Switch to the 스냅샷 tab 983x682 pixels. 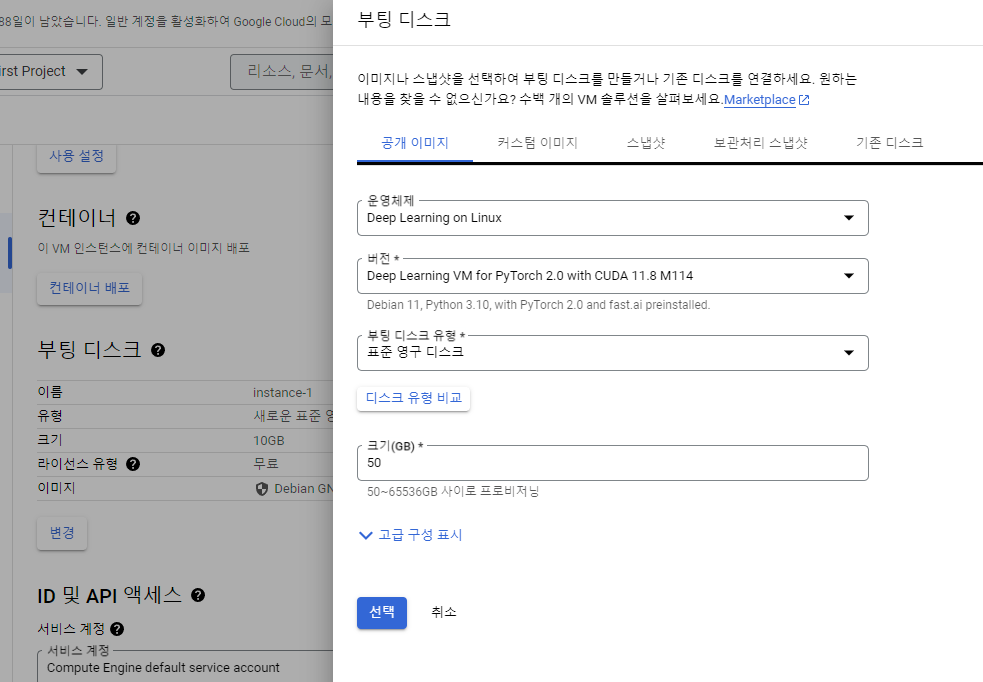pos(646,143)
